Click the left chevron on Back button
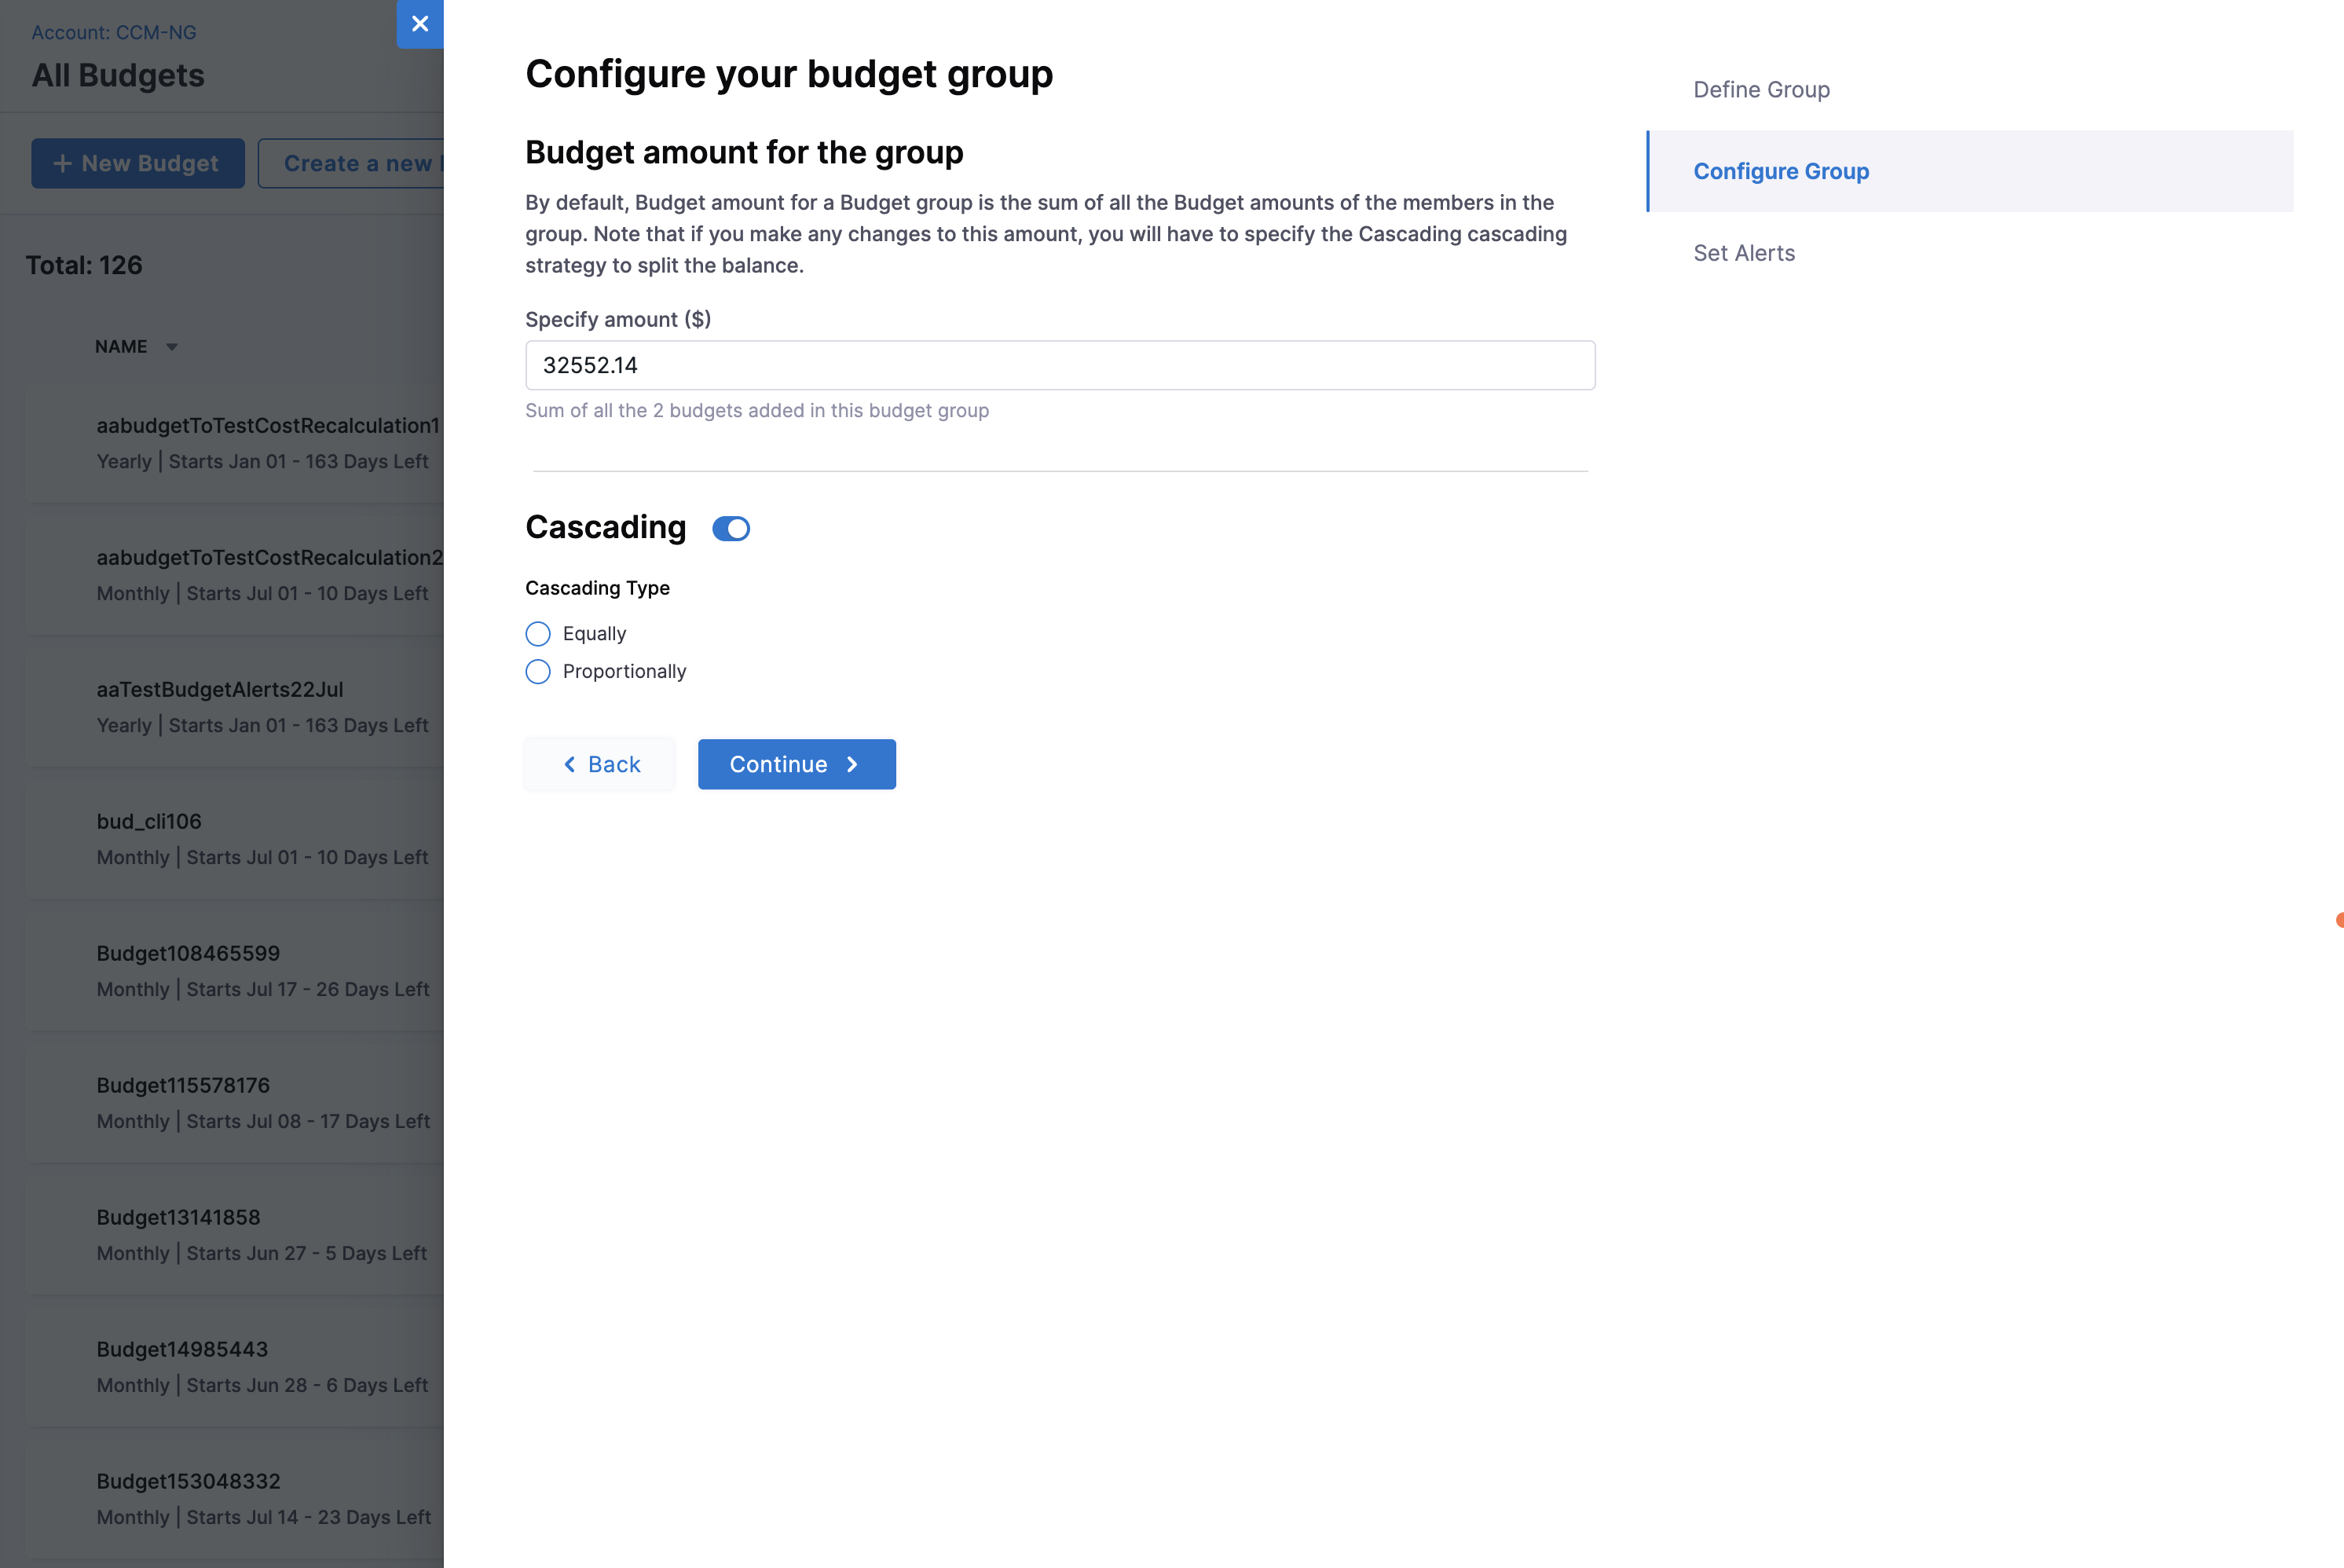The width and height of the screenshot is (2344, 1568). pos(570,765)
